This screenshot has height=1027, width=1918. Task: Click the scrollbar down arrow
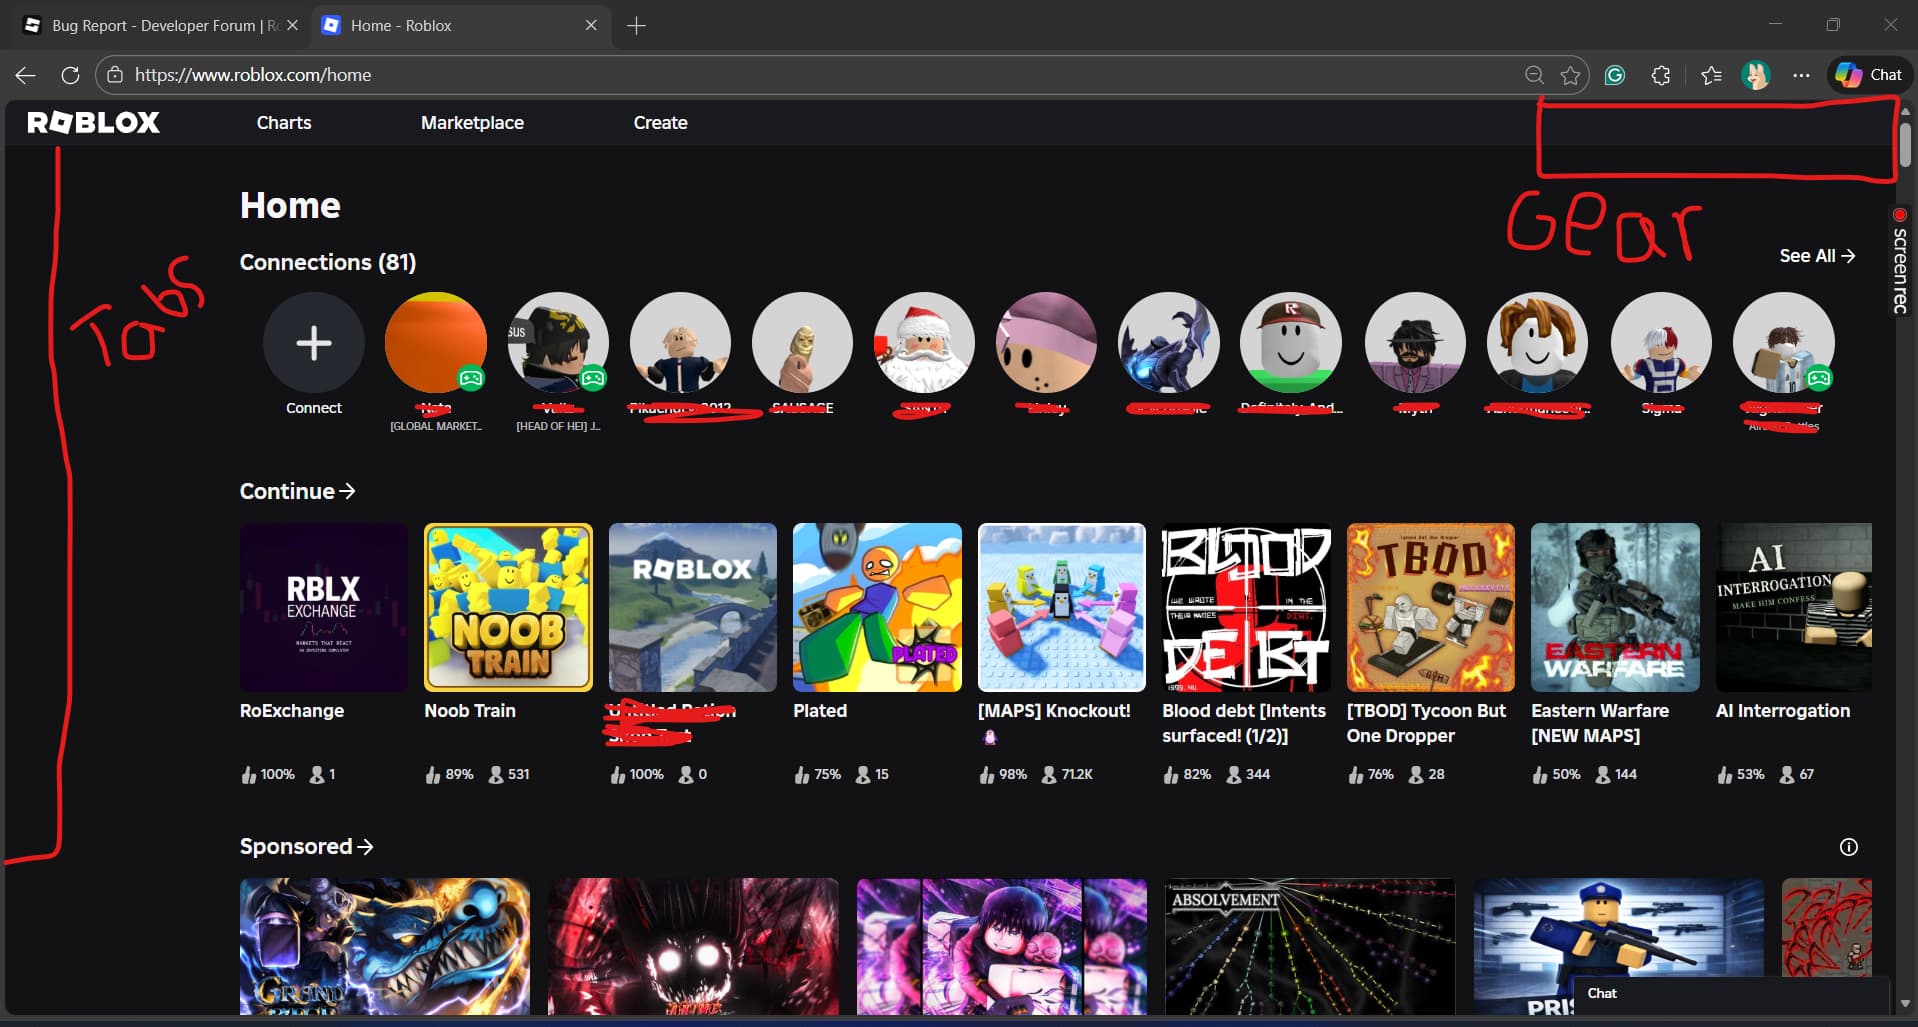pos(1905,1004)
